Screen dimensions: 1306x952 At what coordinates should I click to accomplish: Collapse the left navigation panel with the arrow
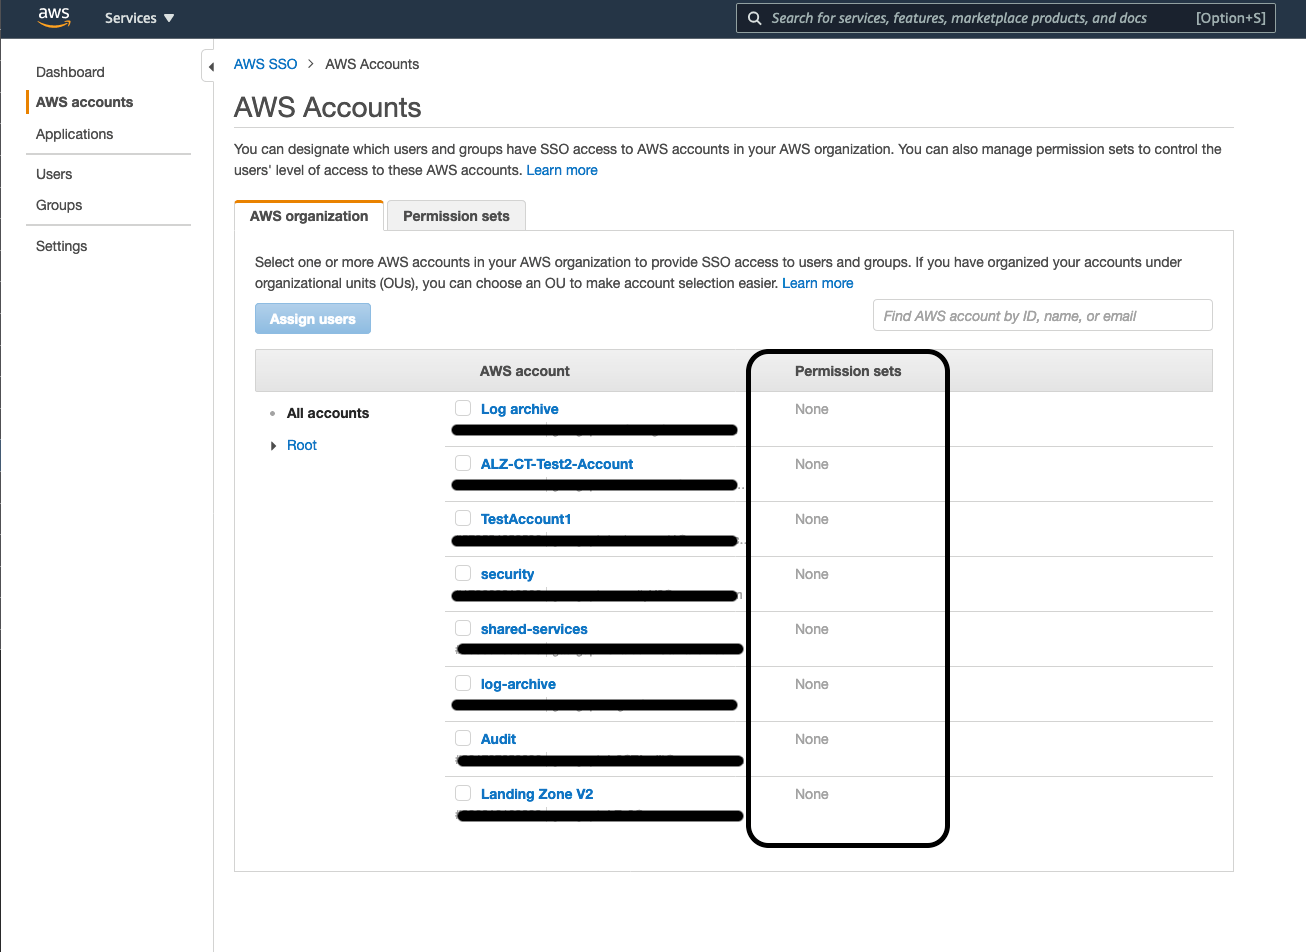pos(210,67)
